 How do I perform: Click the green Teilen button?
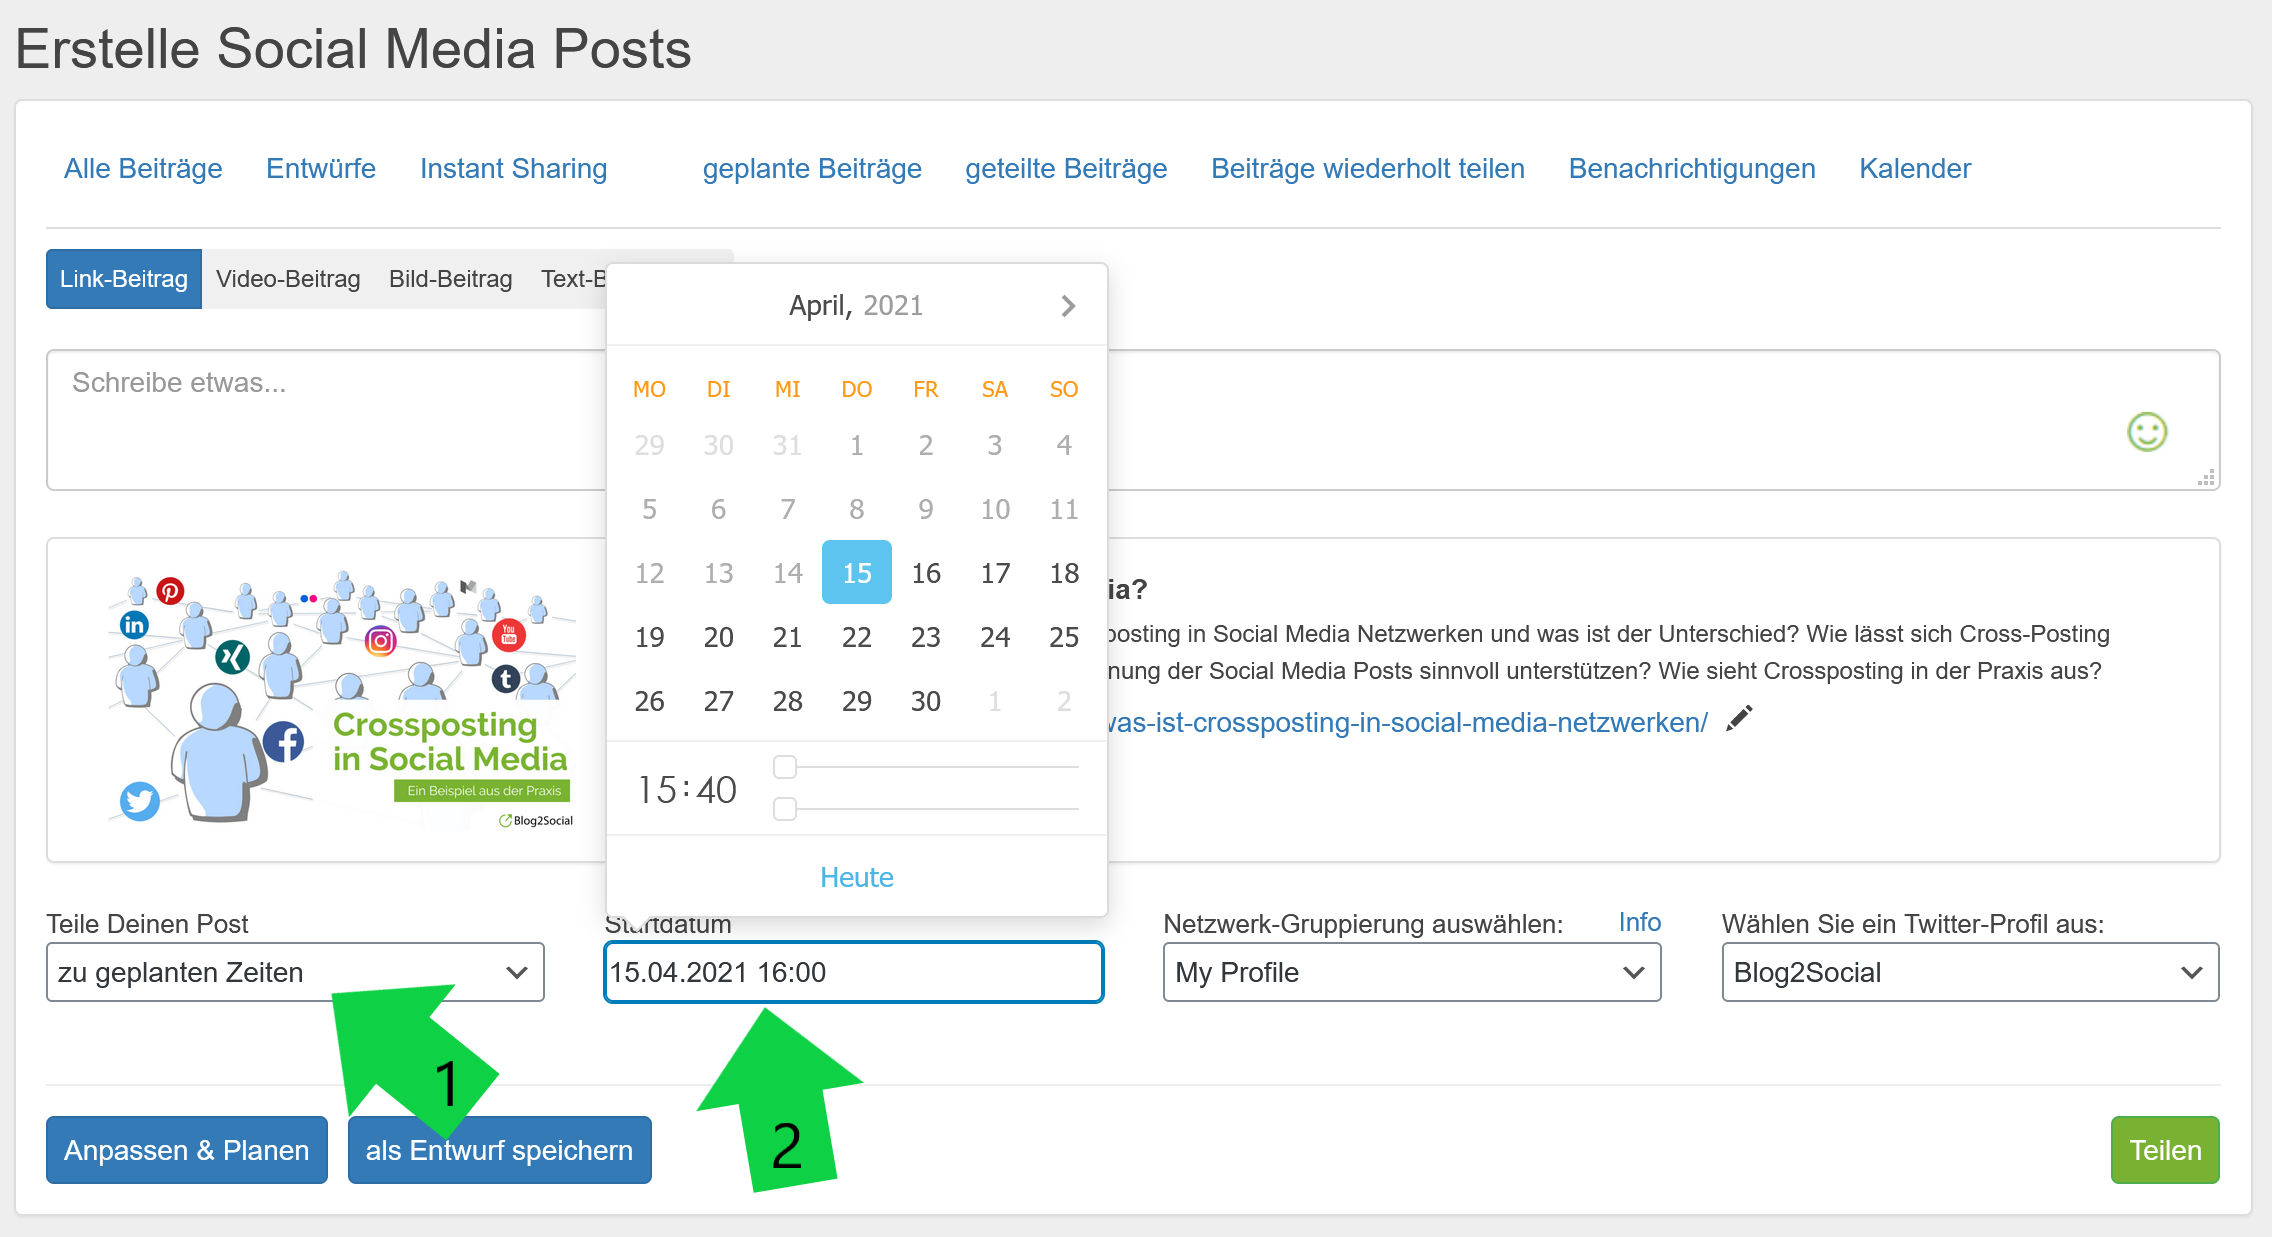coord(2164,1149)
